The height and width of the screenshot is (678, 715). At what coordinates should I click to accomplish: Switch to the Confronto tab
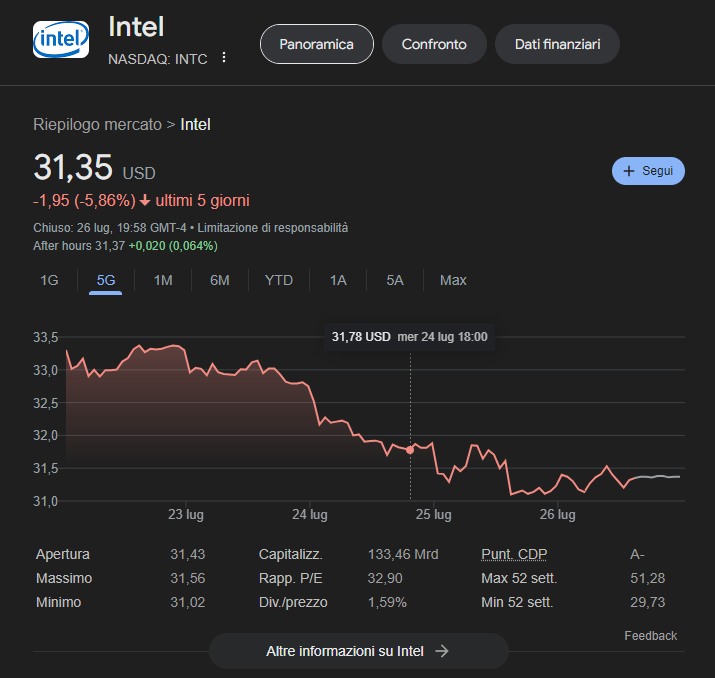[x=434, y=44]
